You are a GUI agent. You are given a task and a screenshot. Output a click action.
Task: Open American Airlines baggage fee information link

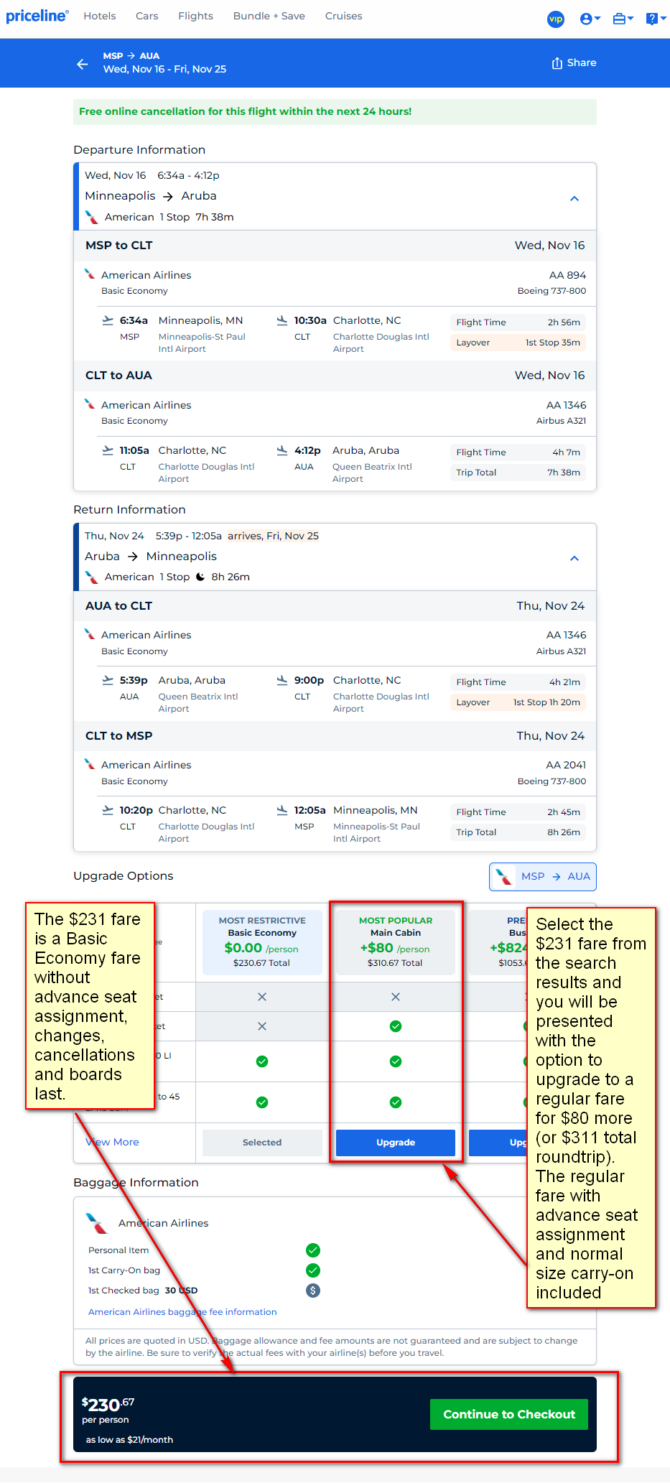click(182, 1312)
